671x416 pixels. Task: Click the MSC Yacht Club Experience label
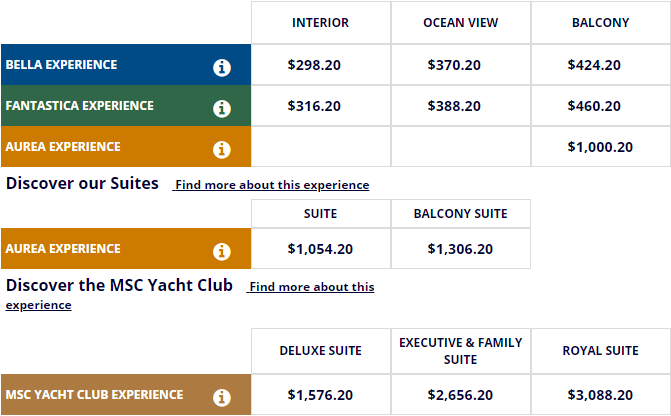point(94,395)
